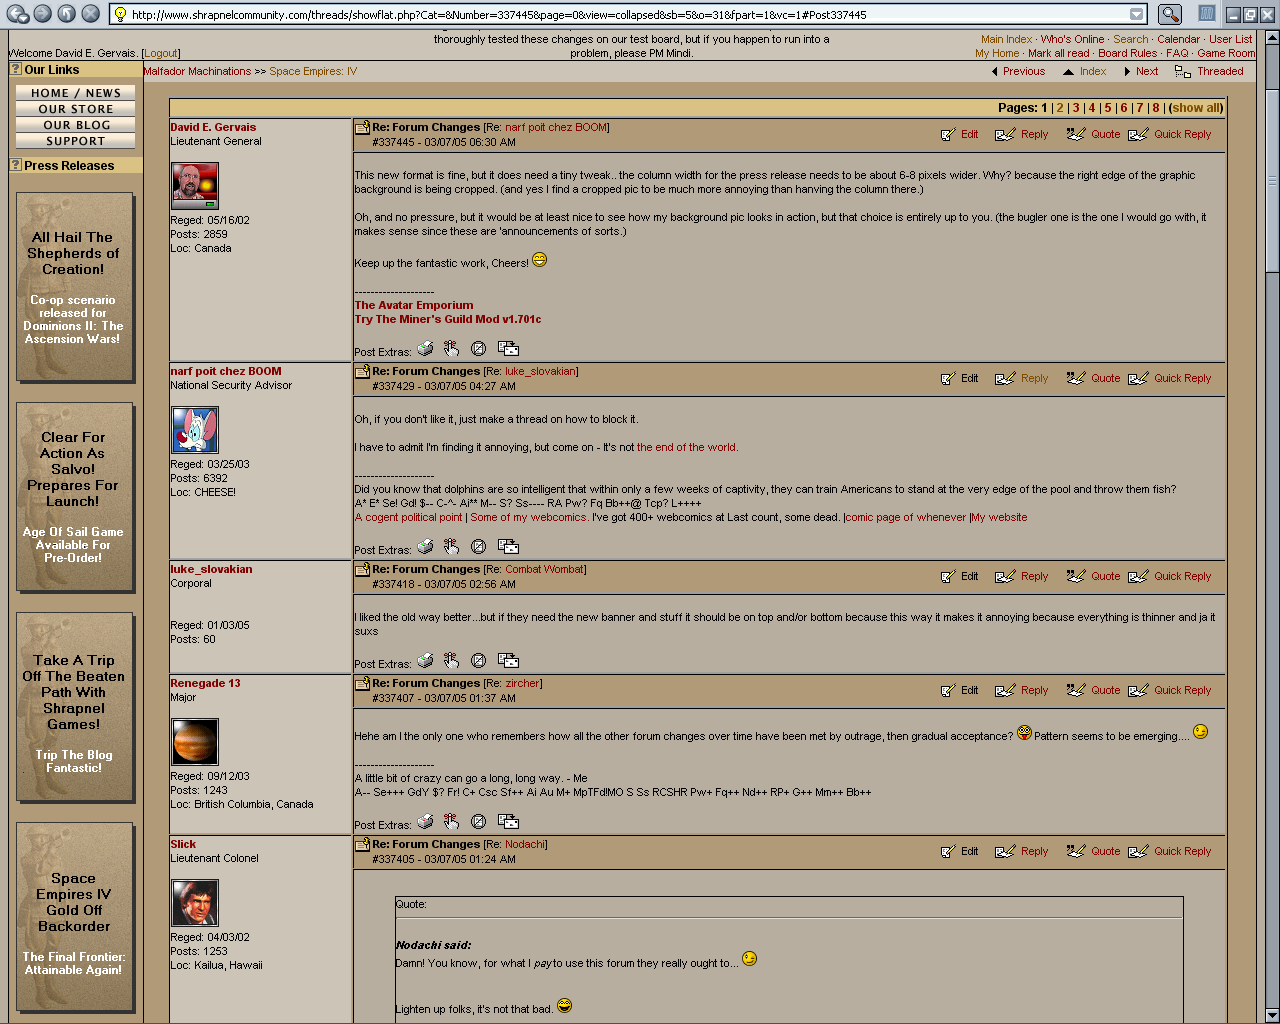Expand the Press Releases sidebar section
Image resolution: width=1280 pixels, height=1024 pixels.
tap(16, 166)
